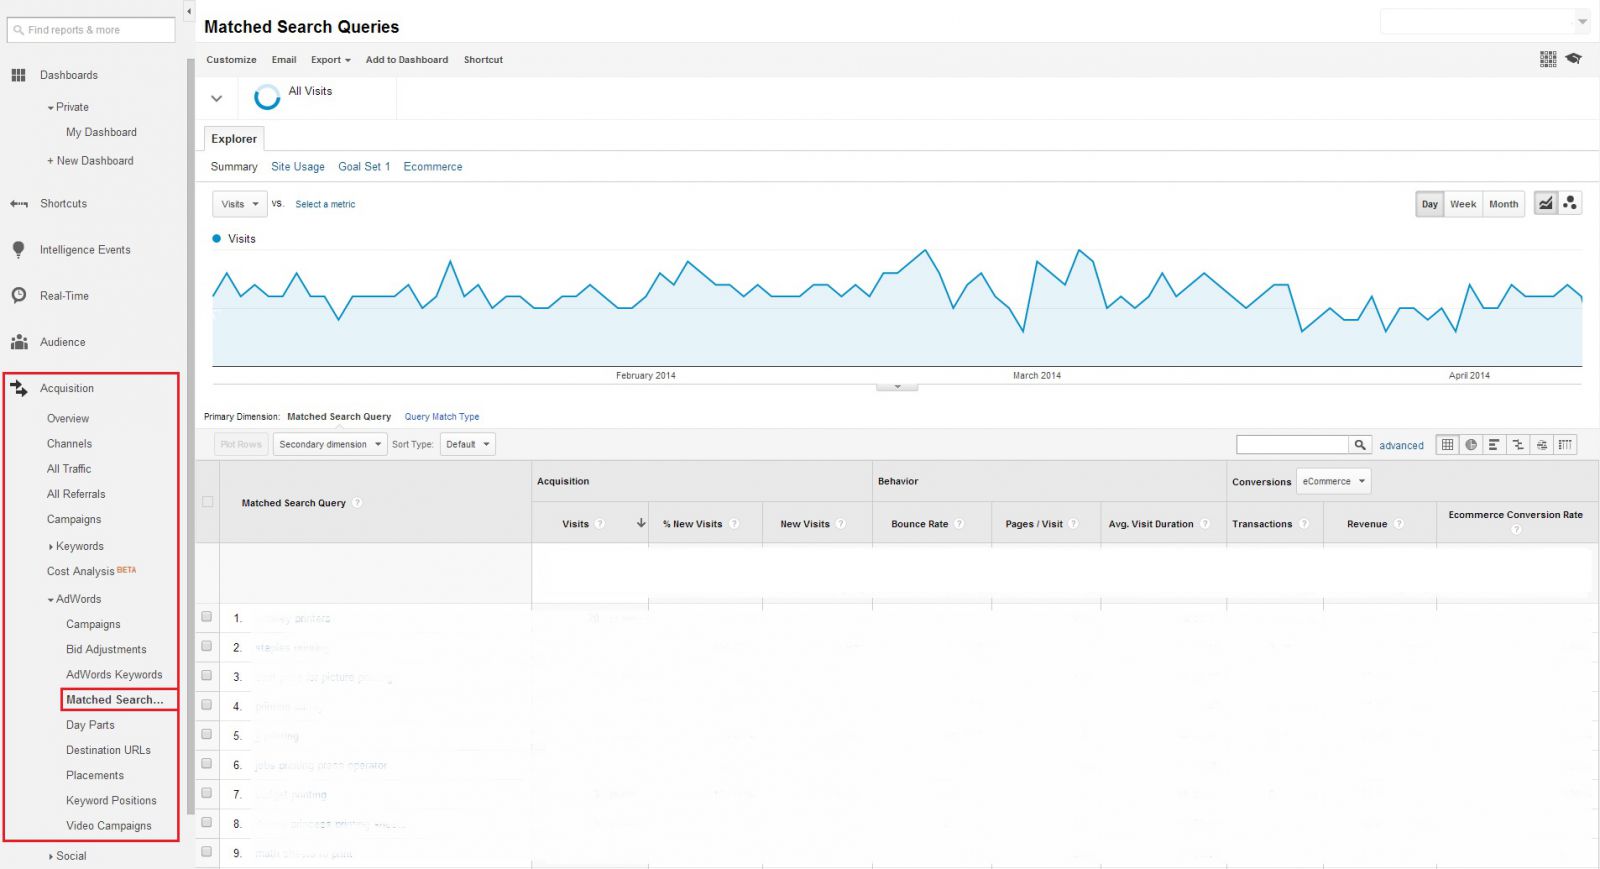Set the graph interval to Week
The height and width of the screenshot is (869, 1600).
(x=1462, y=204)
